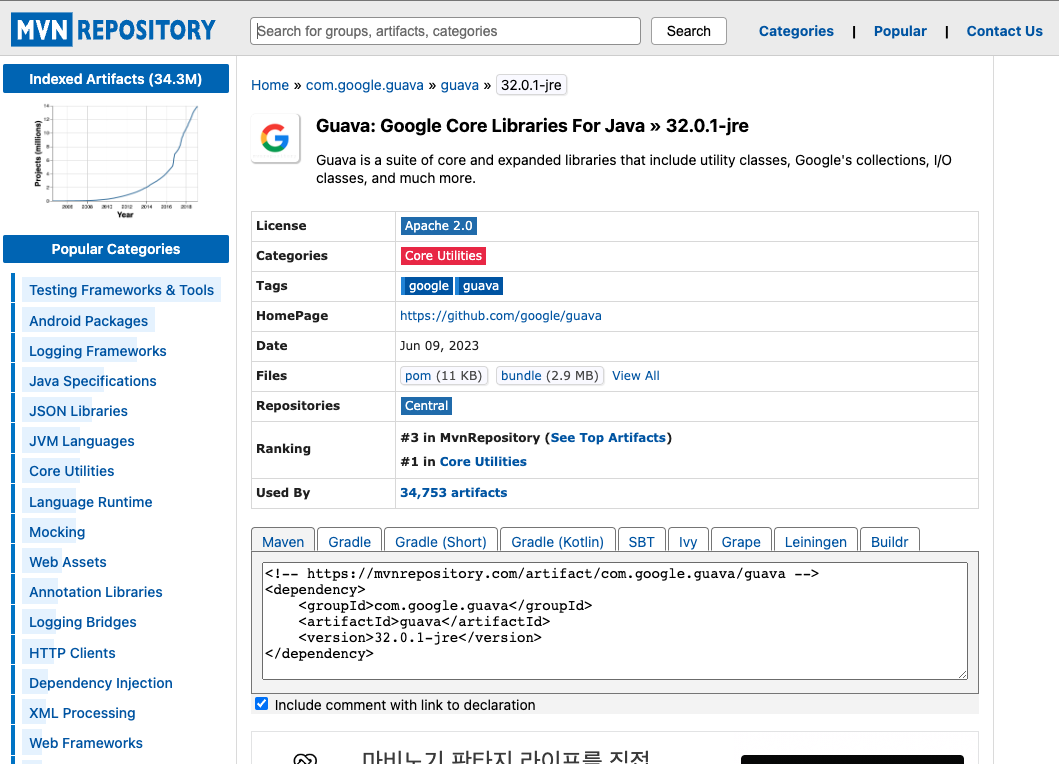This screenshot has width=1059, height=764.
Task: Click the Search button
Action: (688, 31)
